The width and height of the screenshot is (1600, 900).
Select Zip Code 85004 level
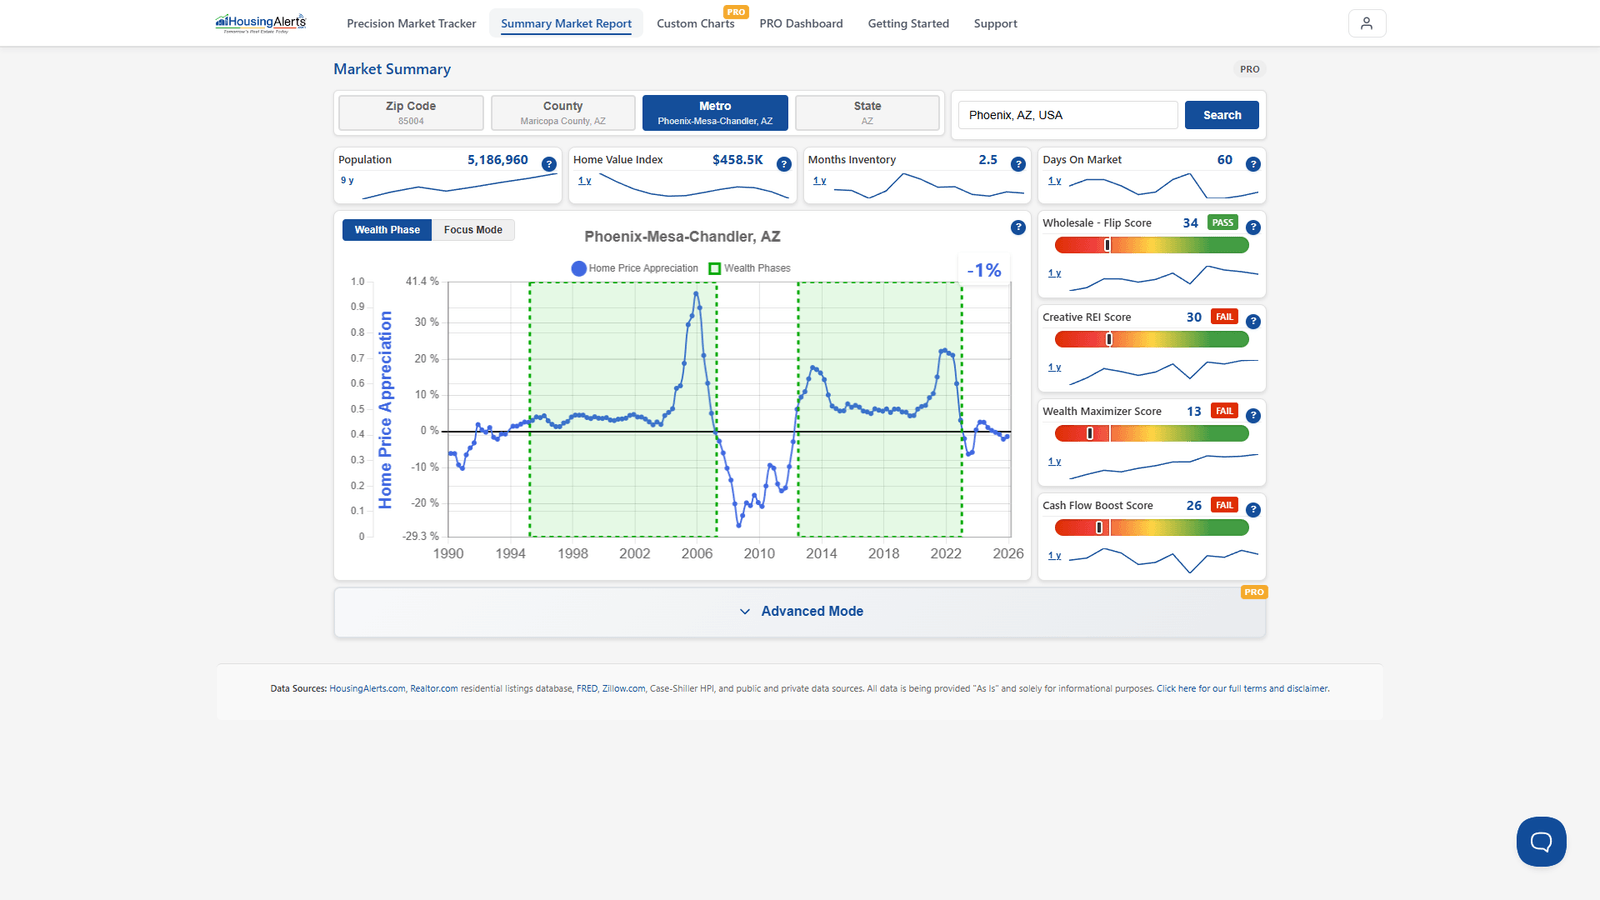(x=411, y=112)
